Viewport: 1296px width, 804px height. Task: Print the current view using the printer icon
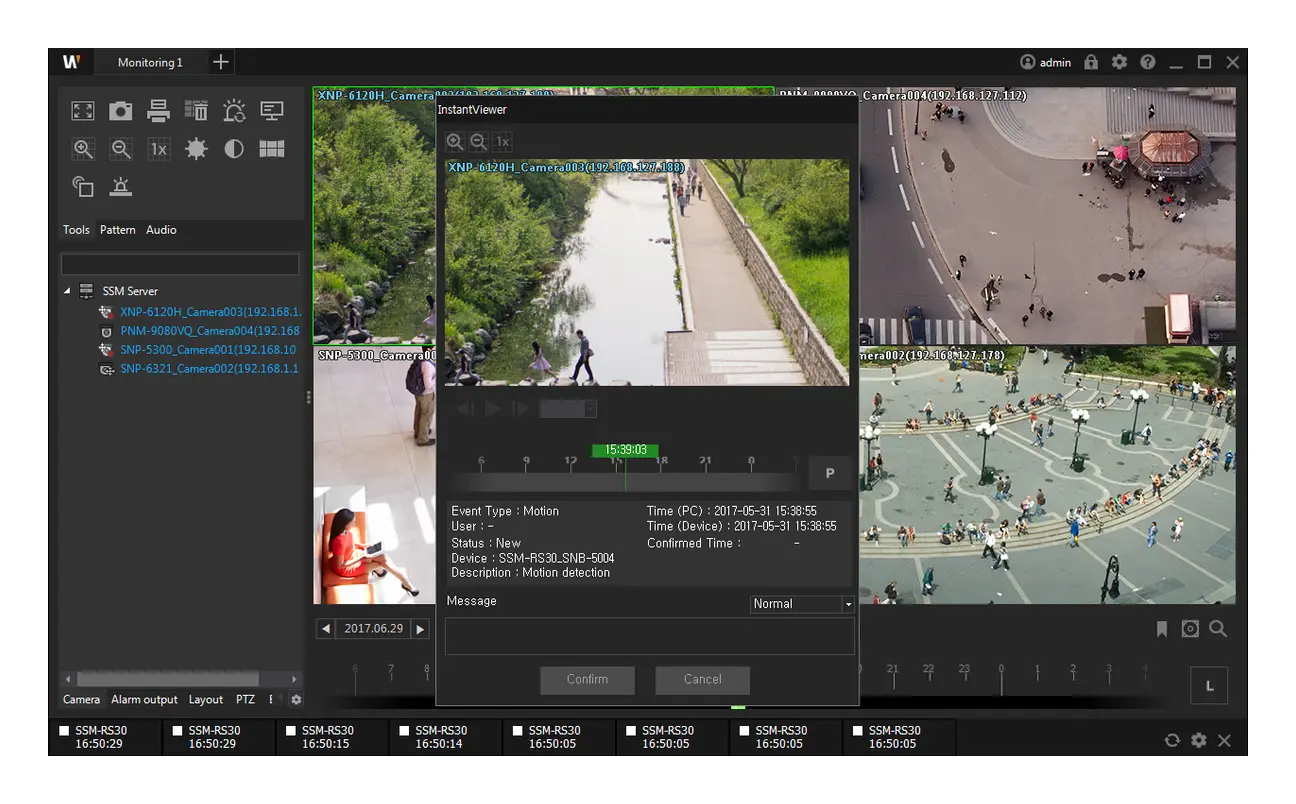click(158, 111)
